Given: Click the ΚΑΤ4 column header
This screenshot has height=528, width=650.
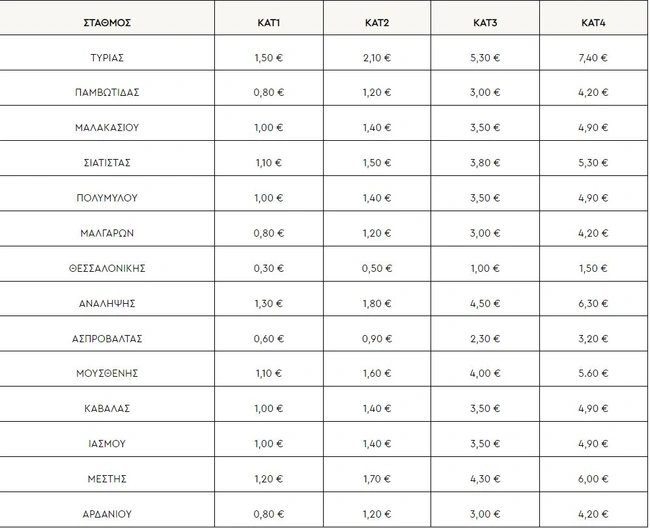Looking at the screenshot, I should (x=594, y=21).
